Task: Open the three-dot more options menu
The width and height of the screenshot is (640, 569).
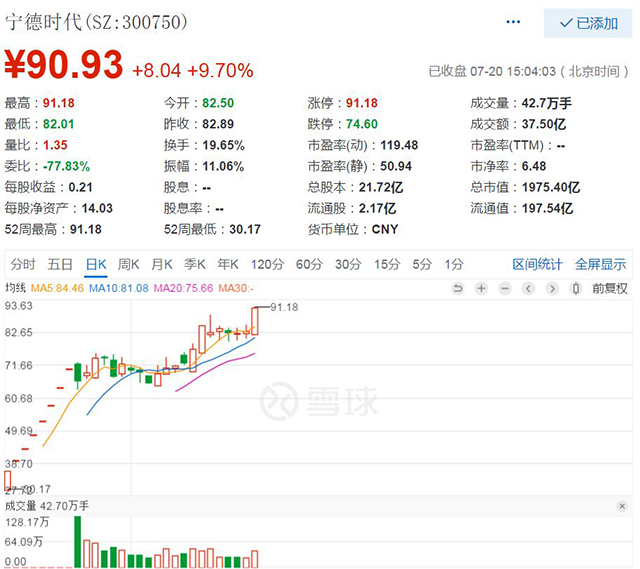Action: pos(513,22)
